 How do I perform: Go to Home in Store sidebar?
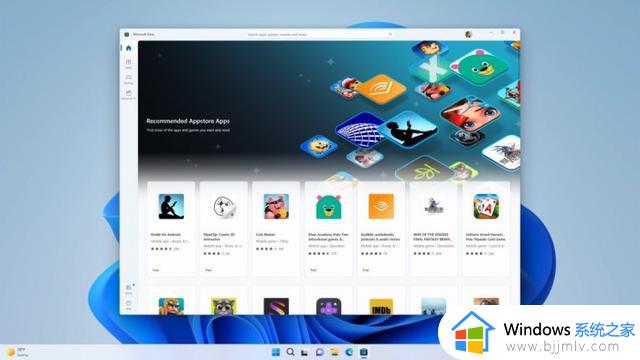129,48
